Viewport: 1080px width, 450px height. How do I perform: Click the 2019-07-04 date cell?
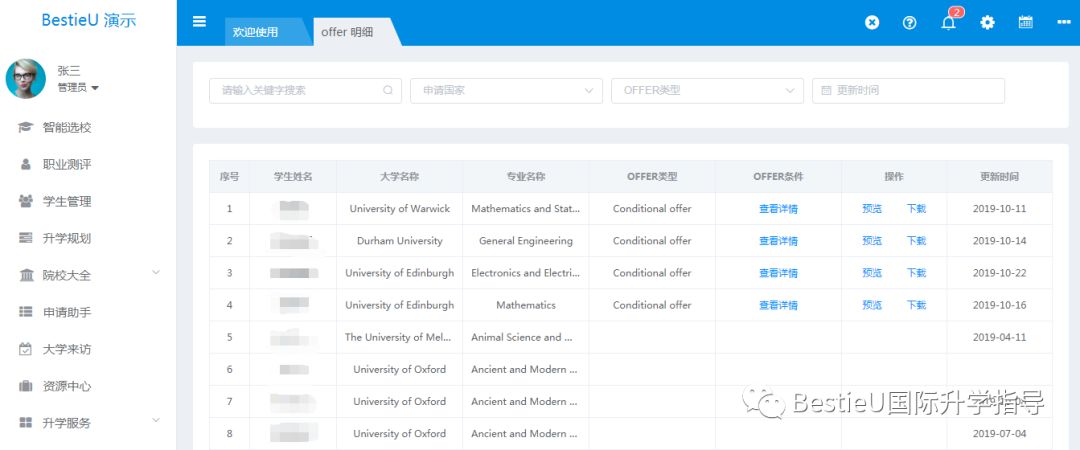[1000, 433]
